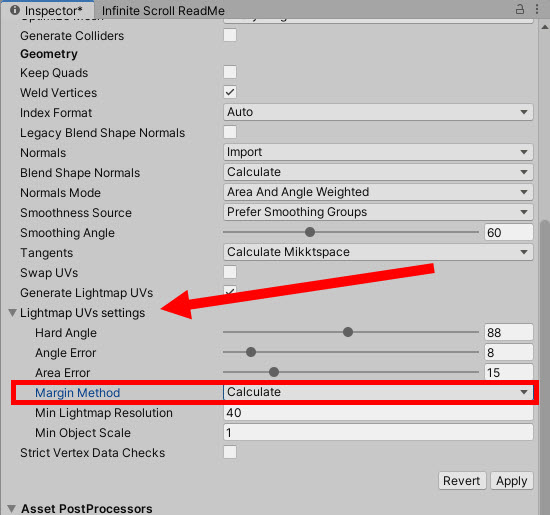550x515 pixels.
Task: Open the Normals Import dropdown
Action: point(378,152)
